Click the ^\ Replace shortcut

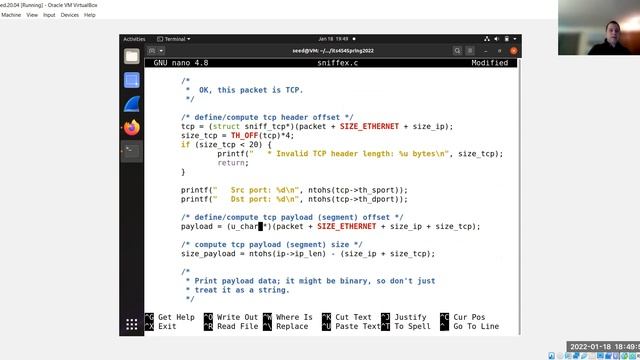[x=286, y=326]
